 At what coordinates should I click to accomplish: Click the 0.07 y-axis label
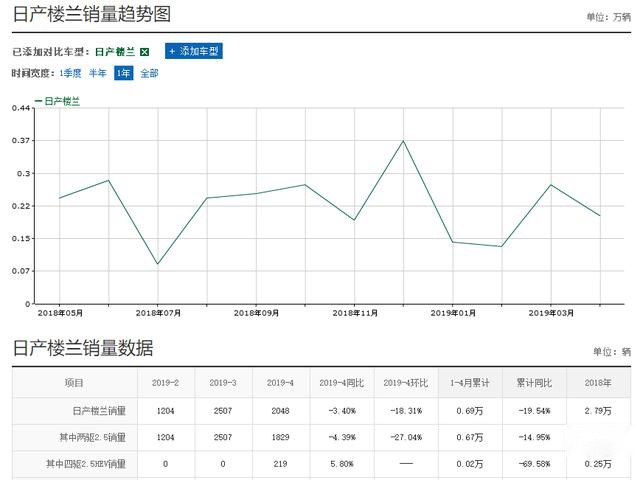21,271
